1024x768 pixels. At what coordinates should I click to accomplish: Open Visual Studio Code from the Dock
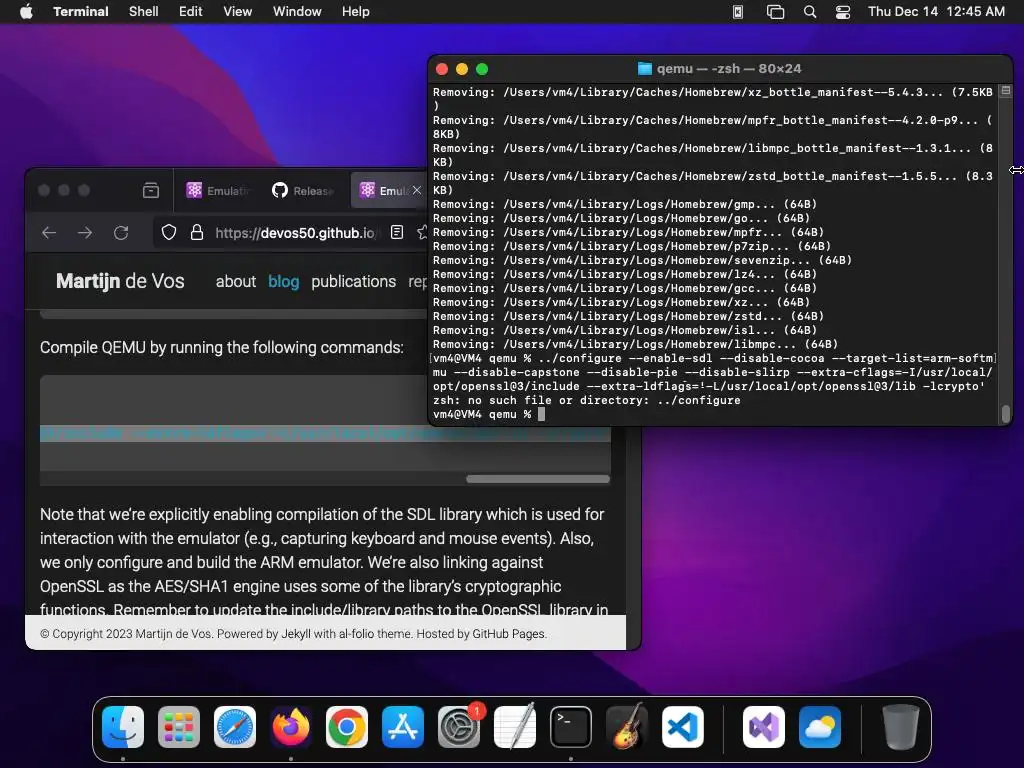point(683,727)
